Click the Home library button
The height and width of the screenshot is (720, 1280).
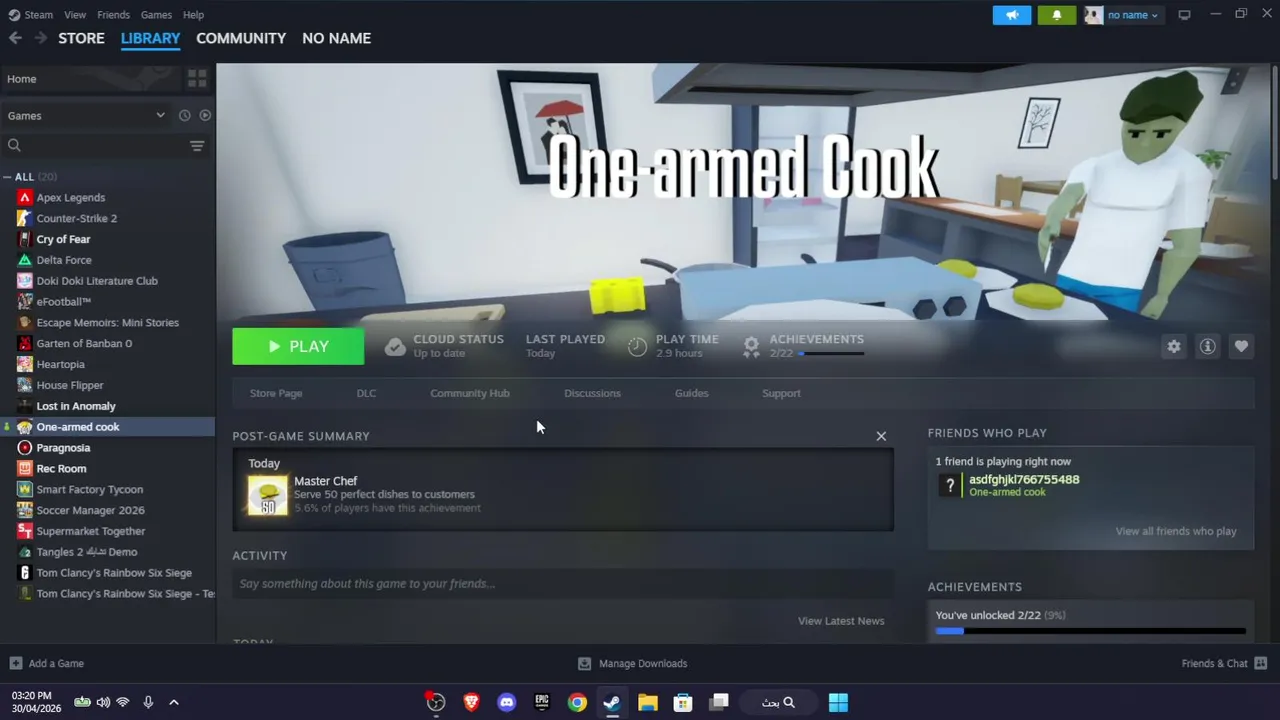click(90, 79)
